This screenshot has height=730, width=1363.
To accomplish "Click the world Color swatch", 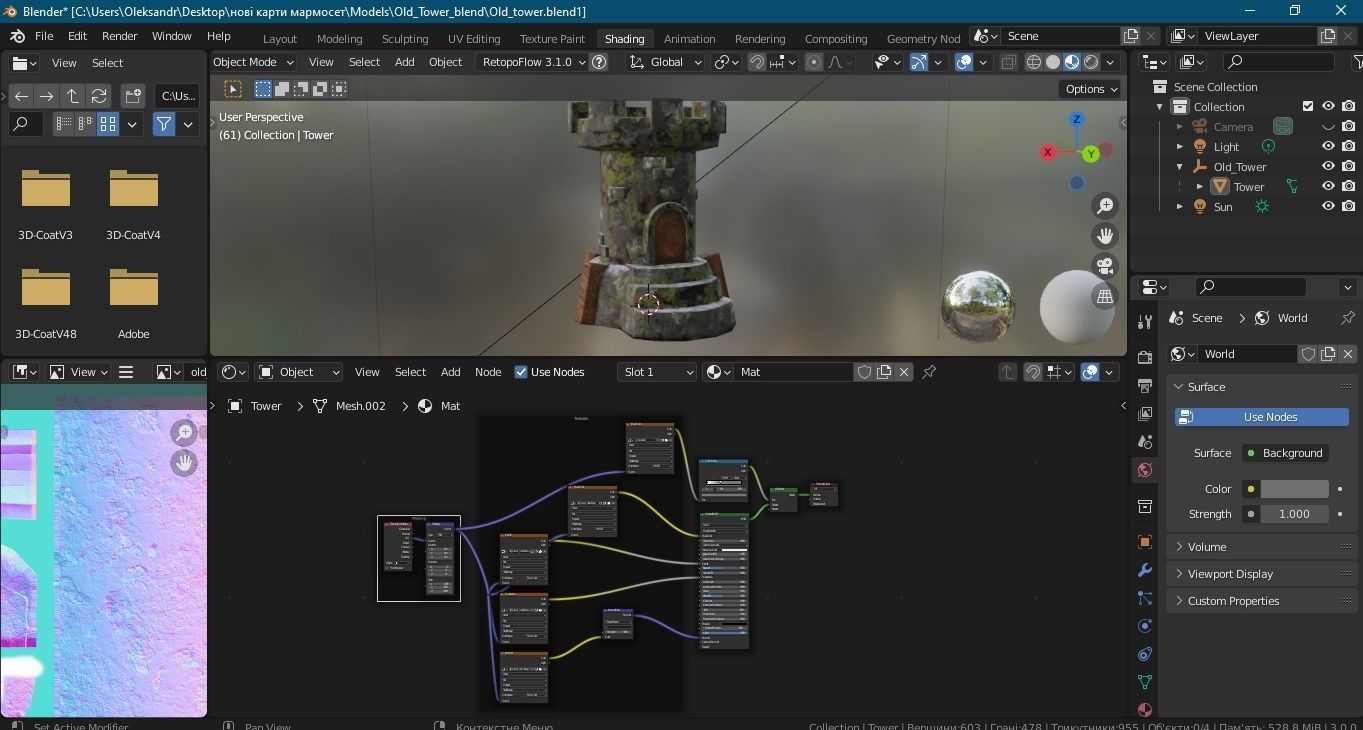I will [1294, 489].
